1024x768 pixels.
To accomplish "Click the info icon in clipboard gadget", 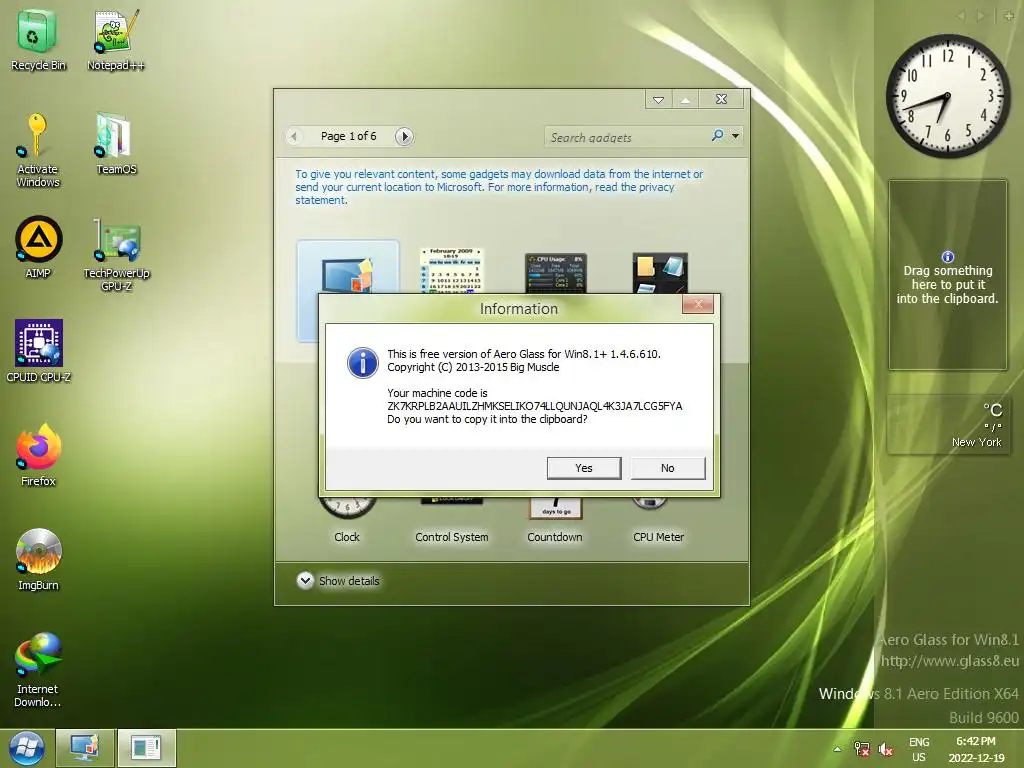I will (x=948, y=257).
